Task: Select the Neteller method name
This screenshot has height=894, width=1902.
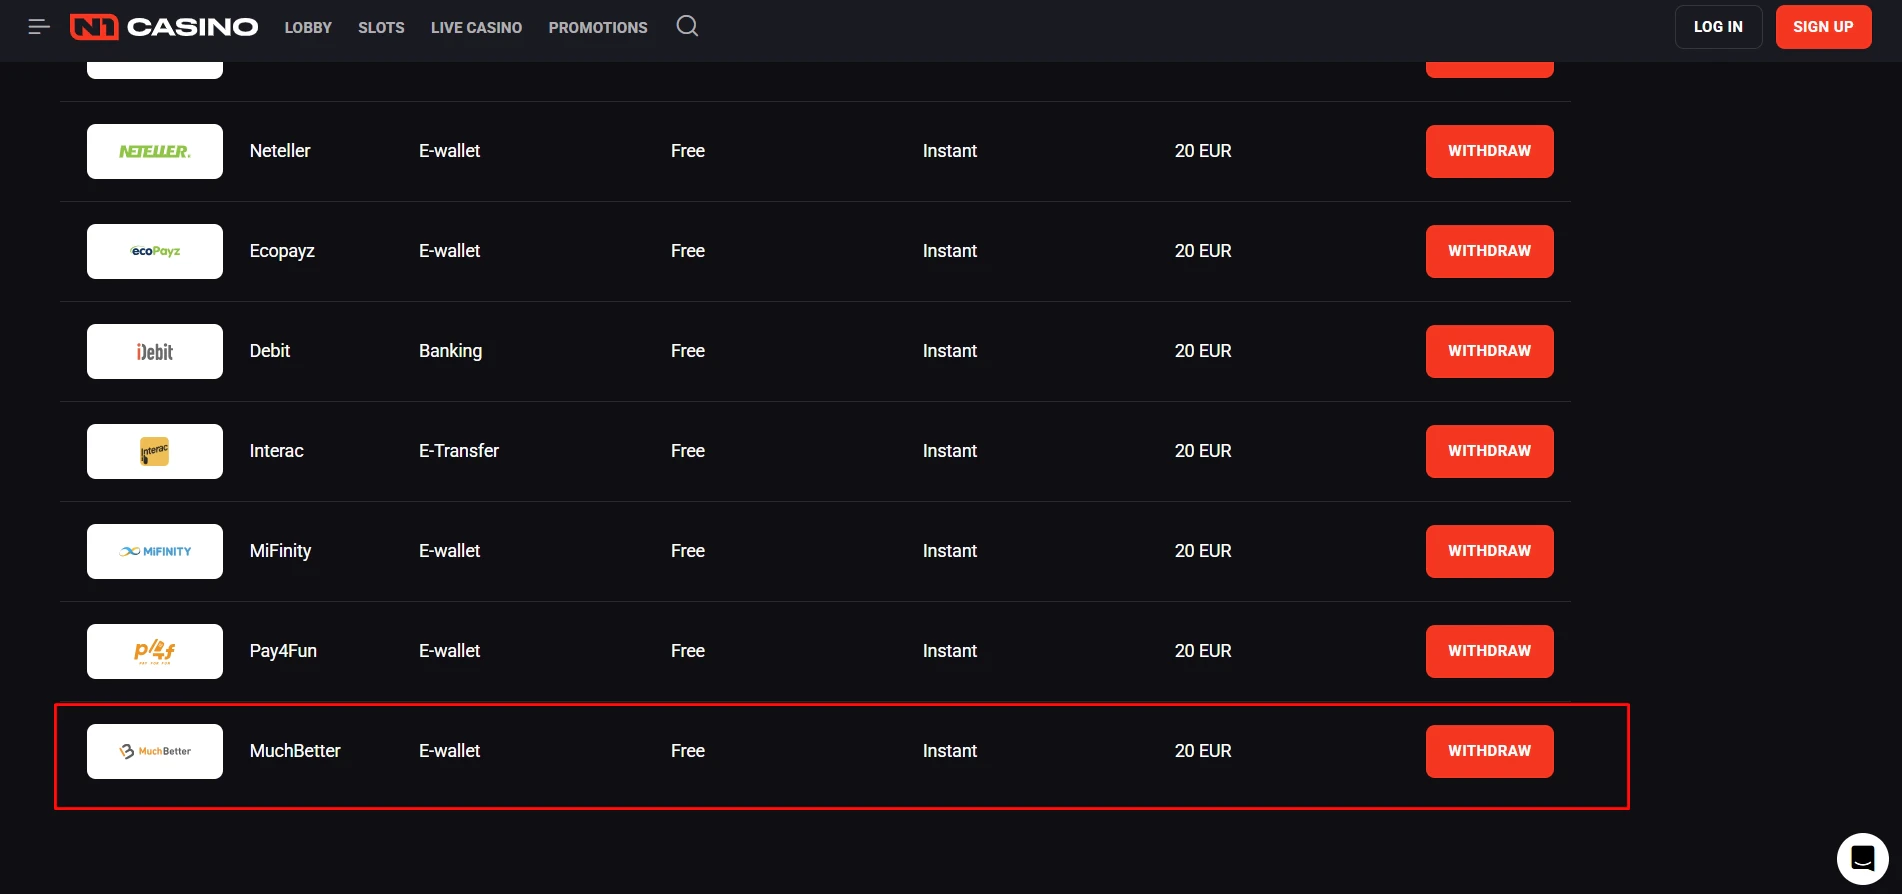Action: (x=280, y=151)
